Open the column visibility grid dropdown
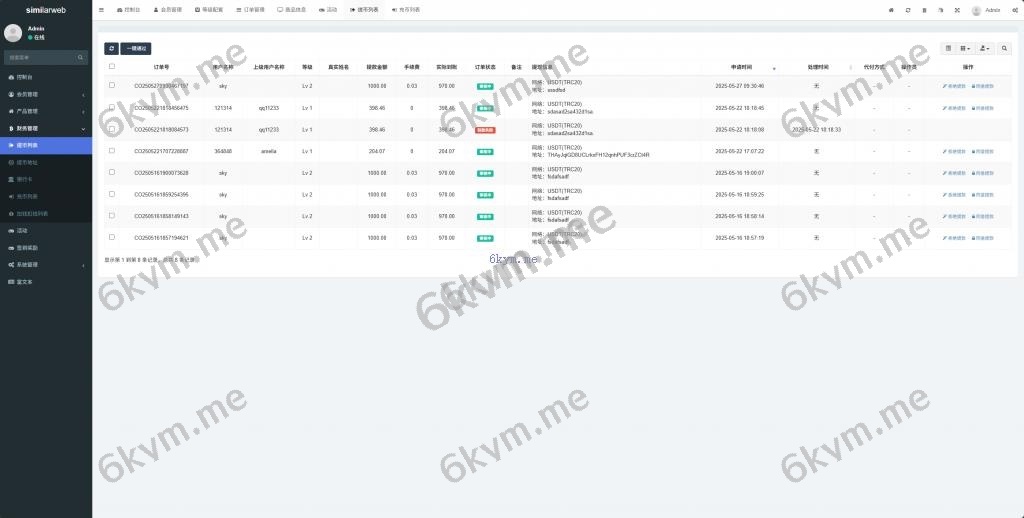This screenshot has height=518, width=1024. [x=965, y=48]
